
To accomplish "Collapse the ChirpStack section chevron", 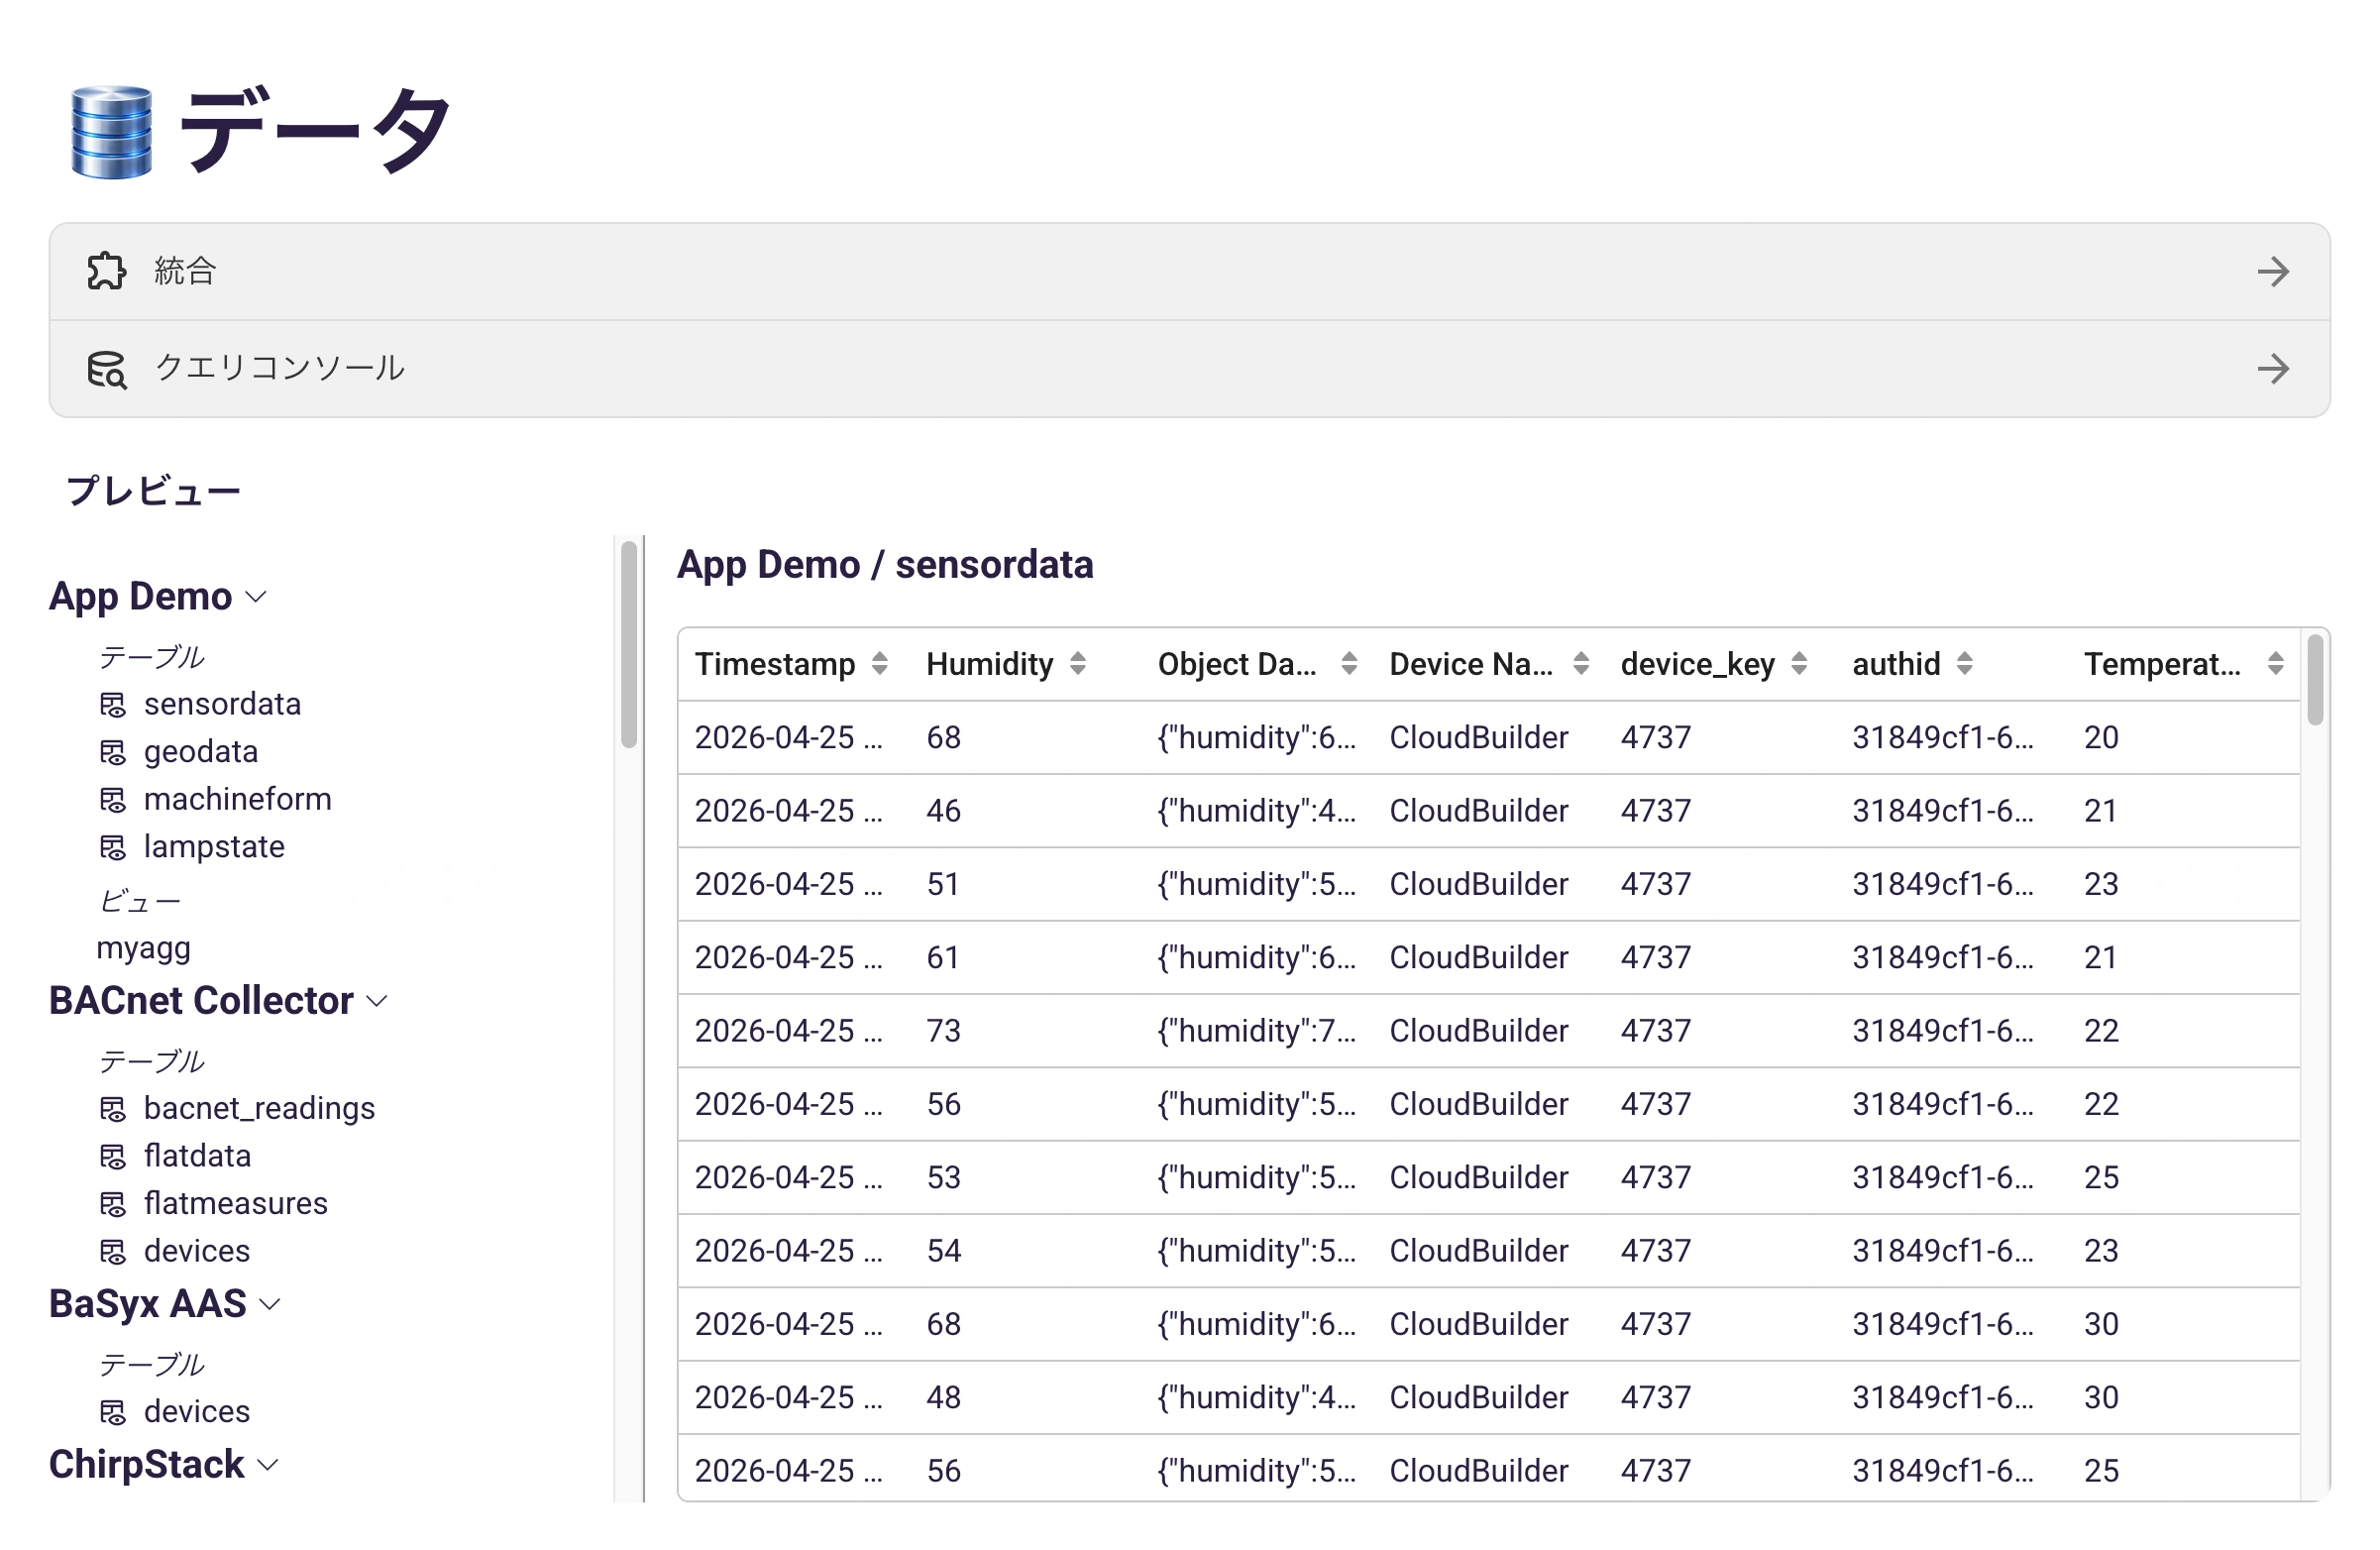I will click(x=267, y=1466).
